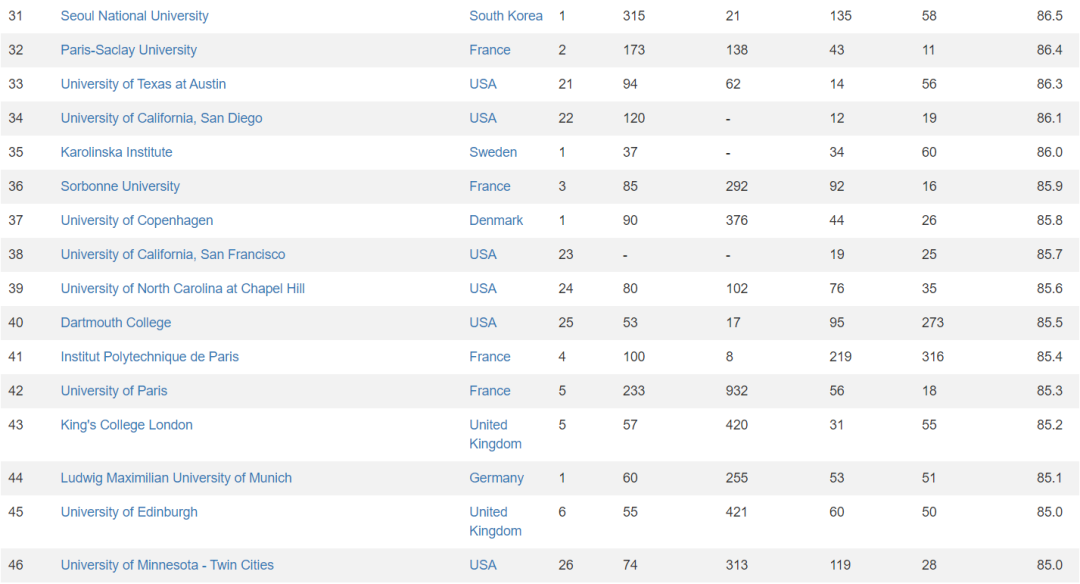Click the University of Paris link

point(114,390)
